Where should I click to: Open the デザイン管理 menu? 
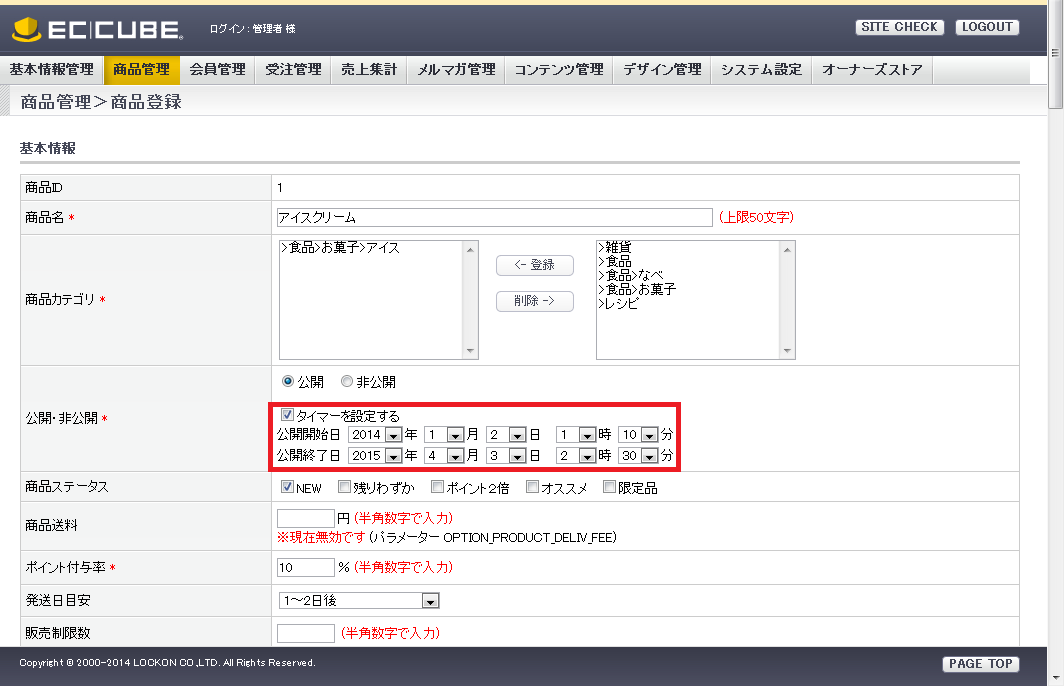(662, 69)
